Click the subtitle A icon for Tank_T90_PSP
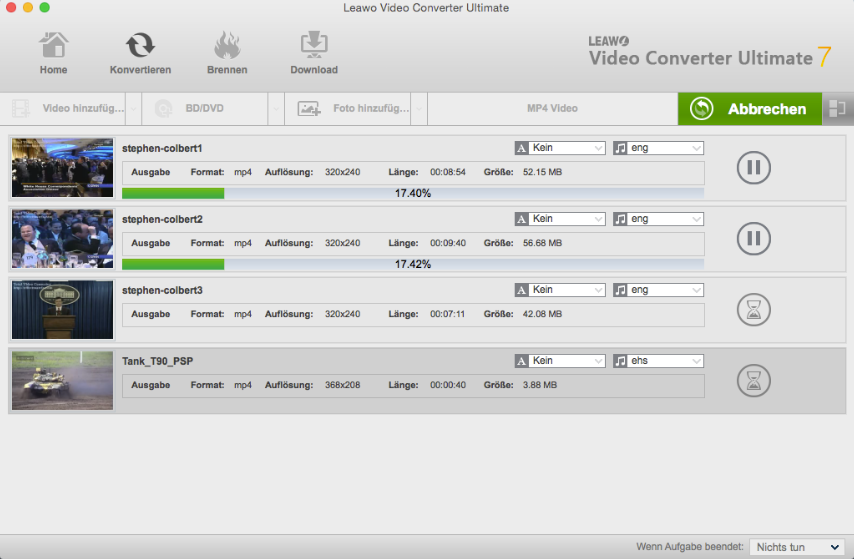Viewport: 854px width, 559px height. tap(521, 361)
